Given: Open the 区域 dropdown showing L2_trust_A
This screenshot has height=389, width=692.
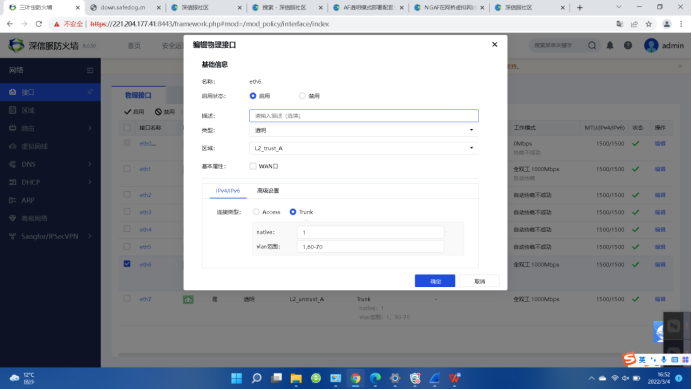Looking at the screenshot, I should pyautogui.click(x=364, y=148).
